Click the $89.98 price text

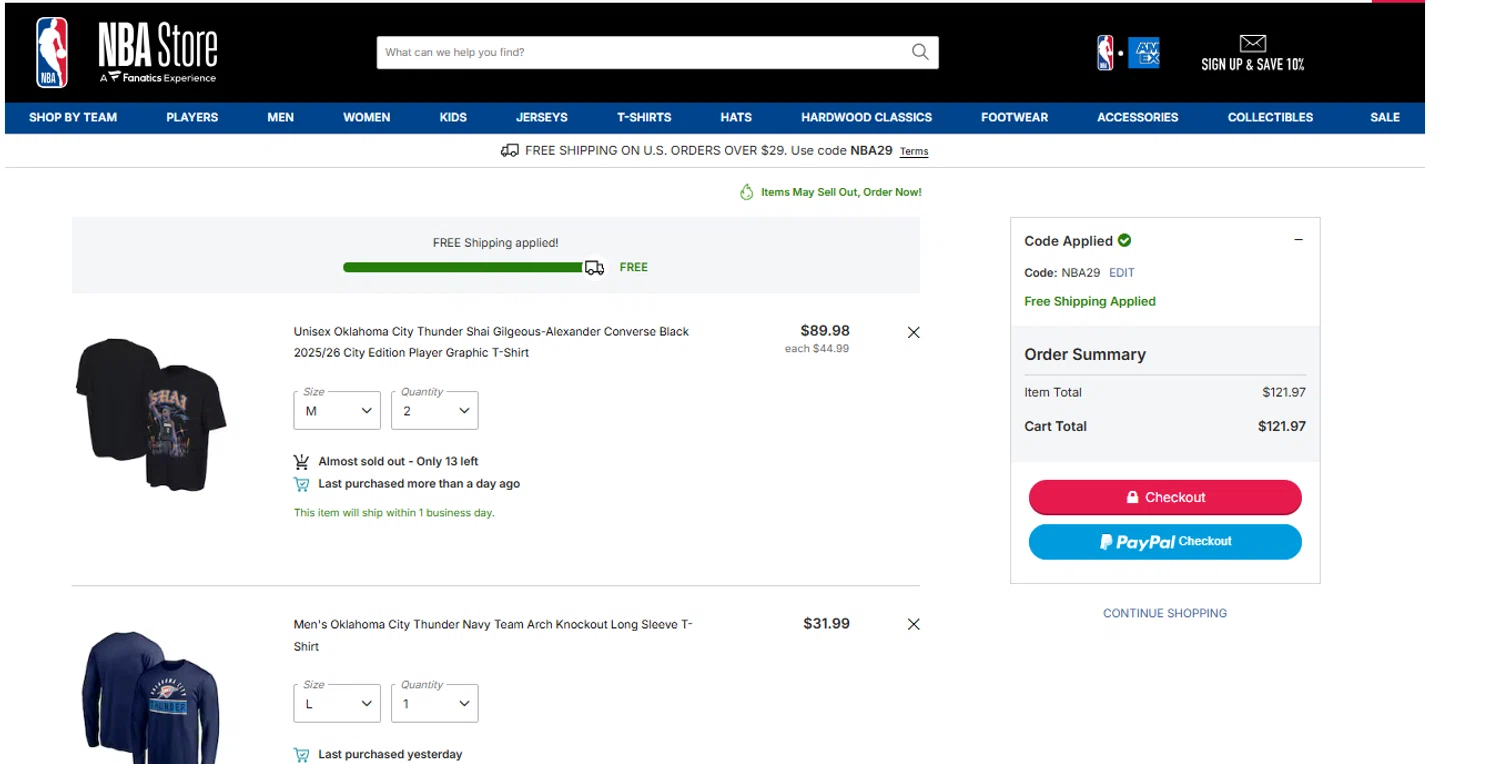pos(825,330)
